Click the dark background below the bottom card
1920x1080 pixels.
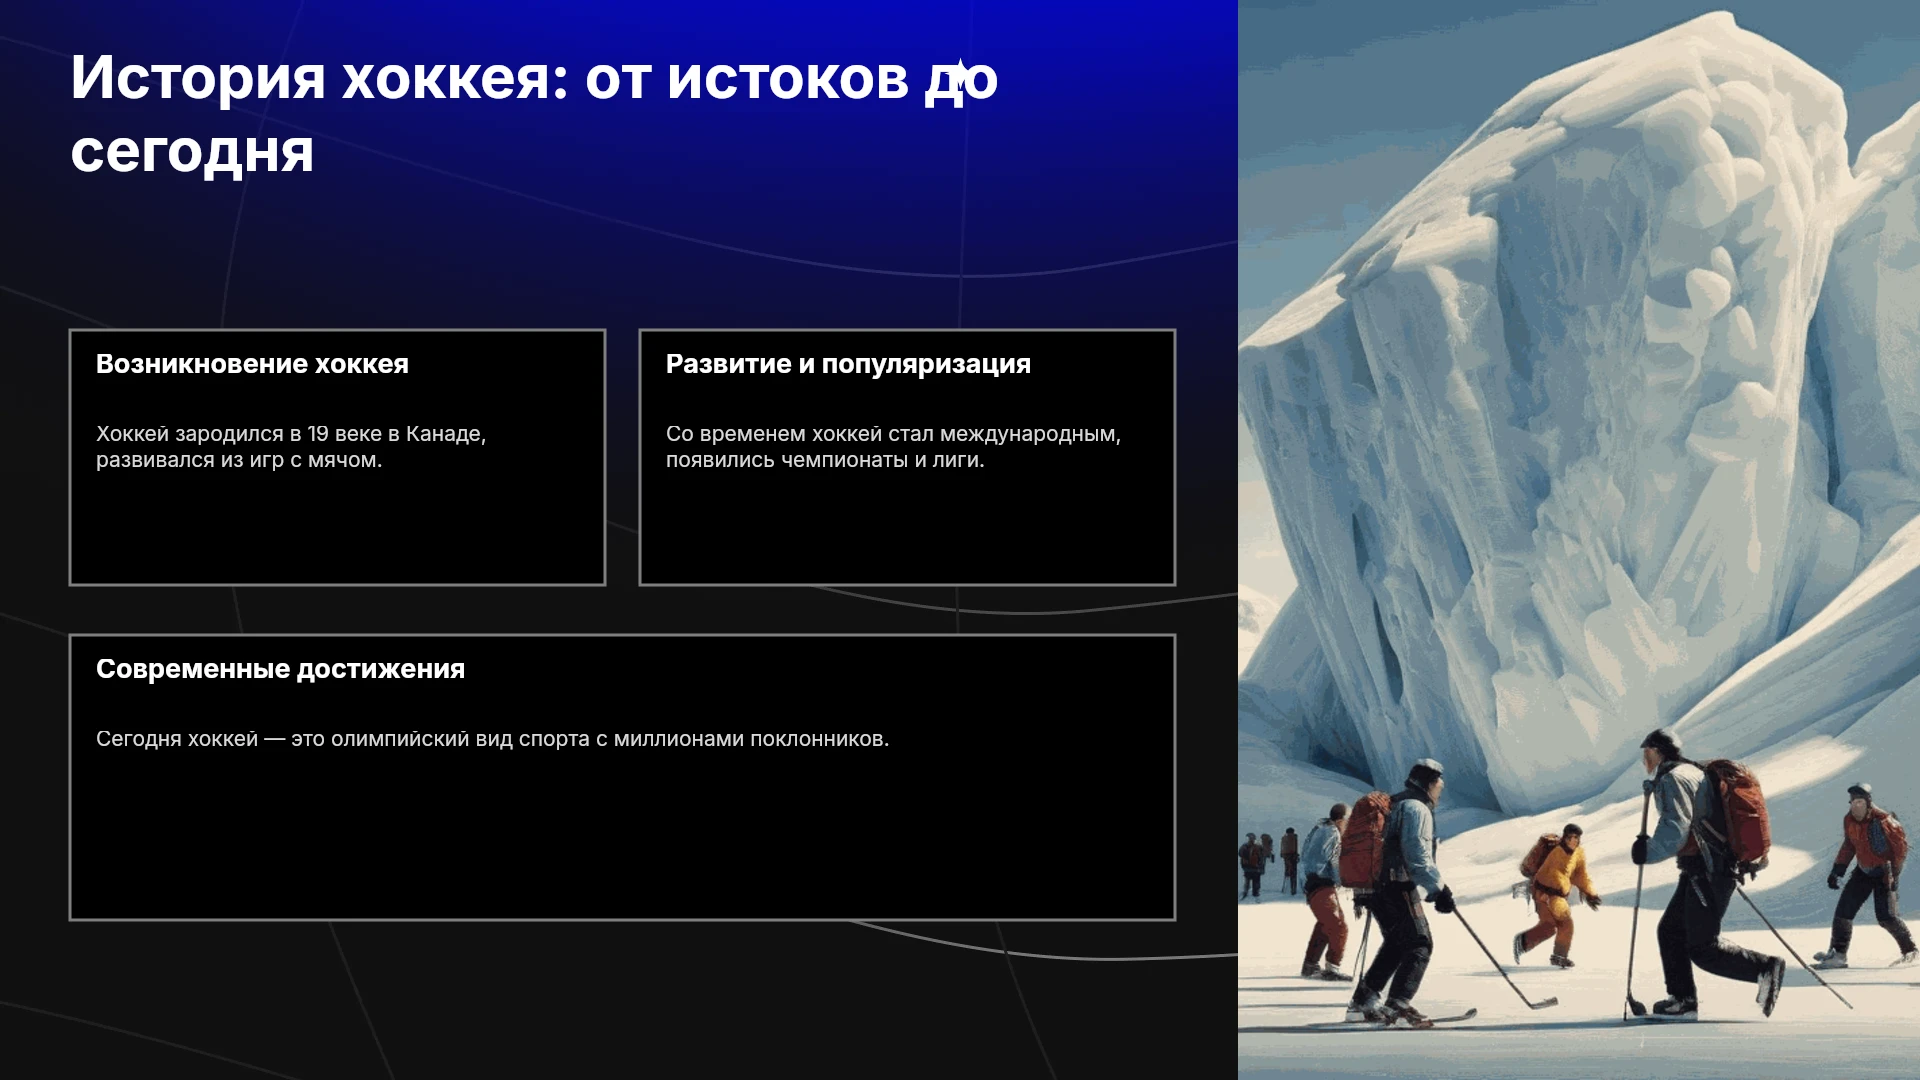click(620, 1000)
